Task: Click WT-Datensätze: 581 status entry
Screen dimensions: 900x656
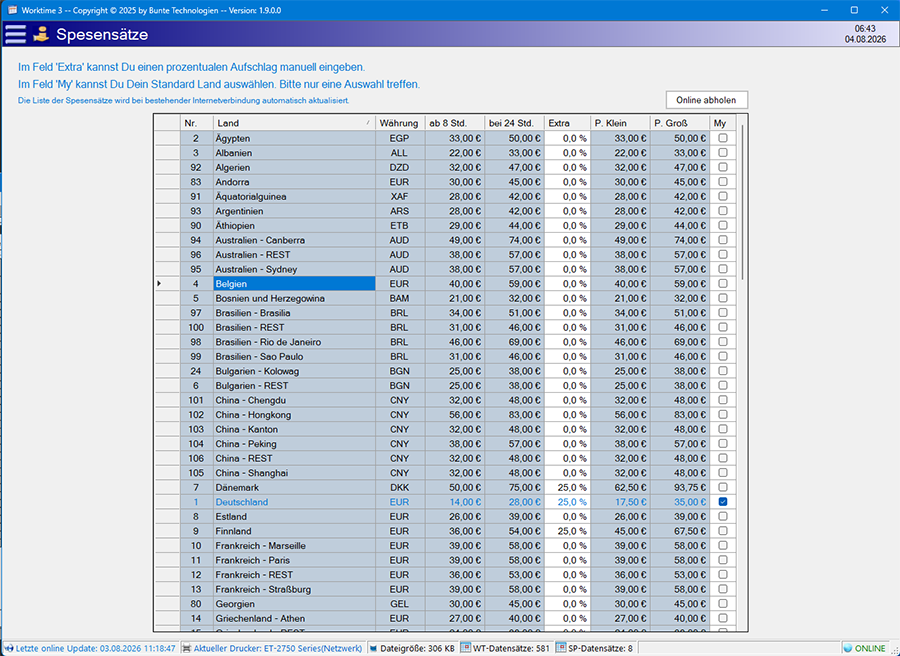Action: (x=511, y=648)
